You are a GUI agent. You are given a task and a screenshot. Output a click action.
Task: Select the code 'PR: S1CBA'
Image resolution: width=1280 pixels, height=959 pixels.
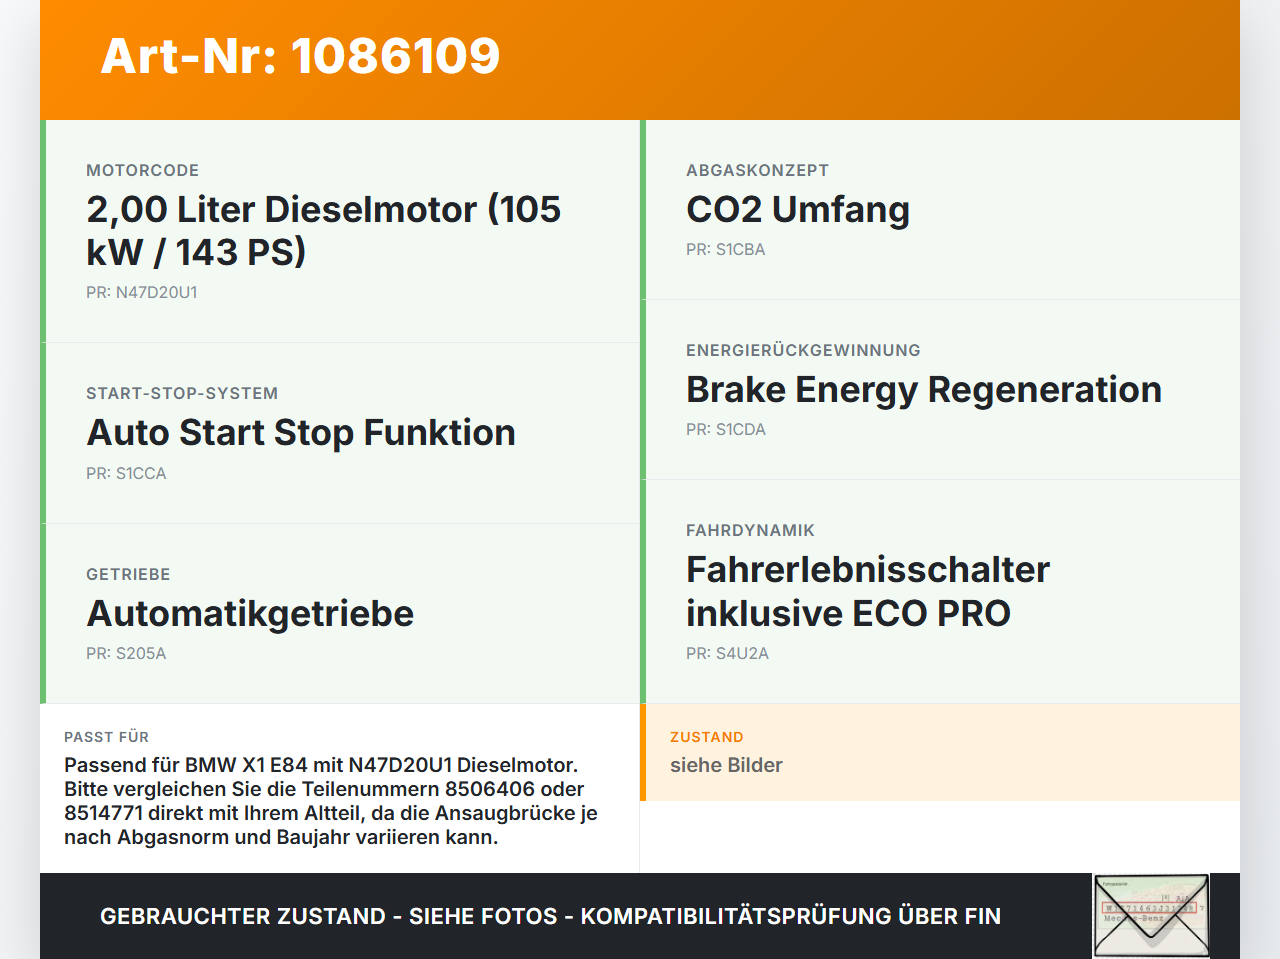pos(726,249)
